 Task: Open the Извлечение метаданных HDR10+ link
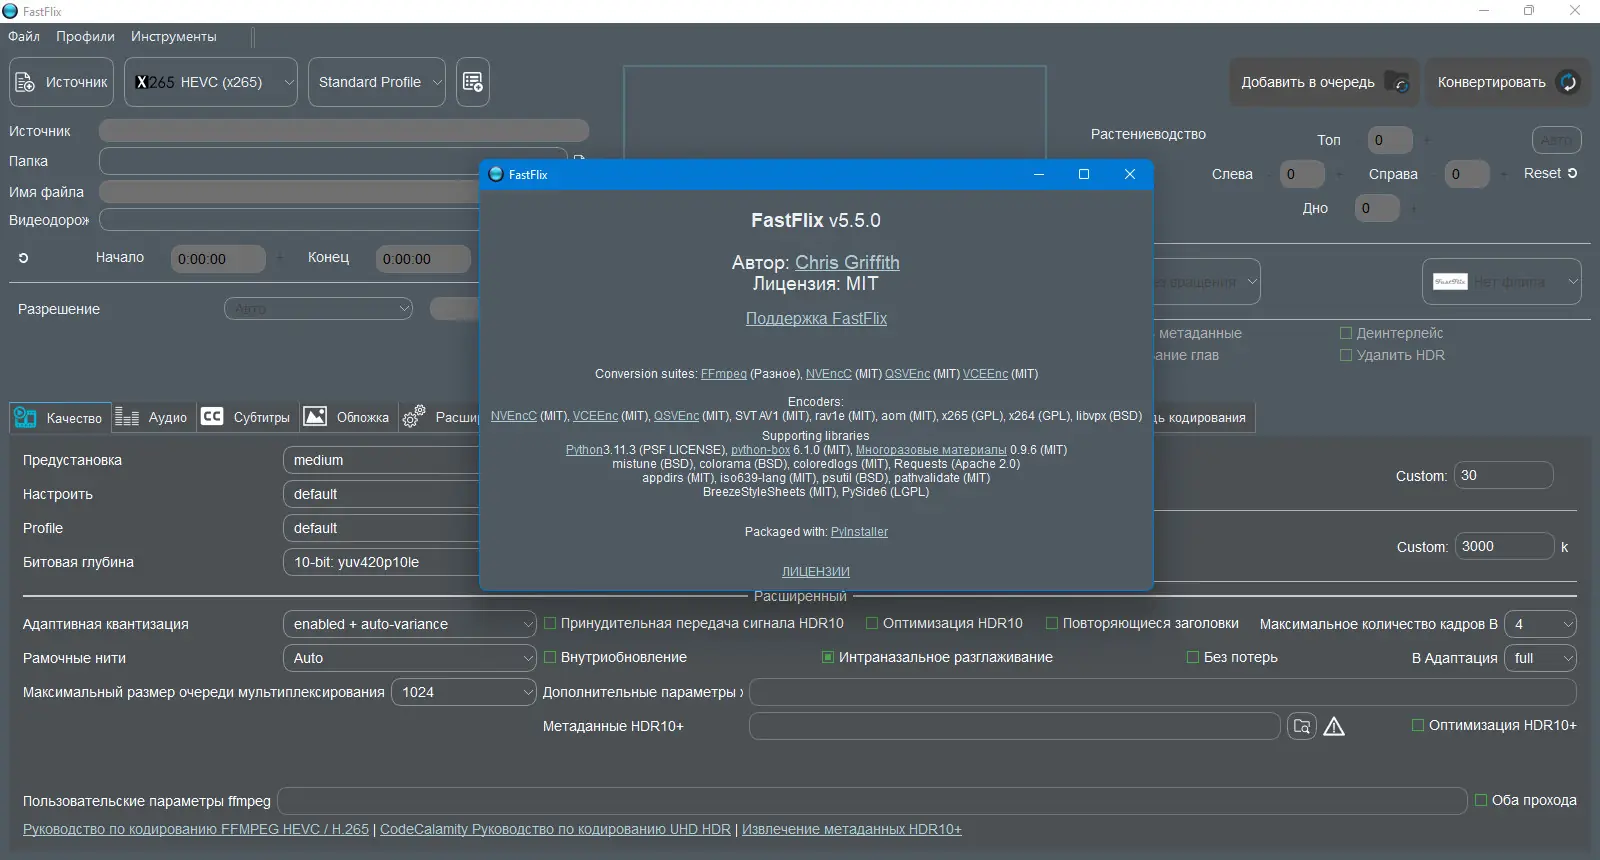tap(852, 829)
